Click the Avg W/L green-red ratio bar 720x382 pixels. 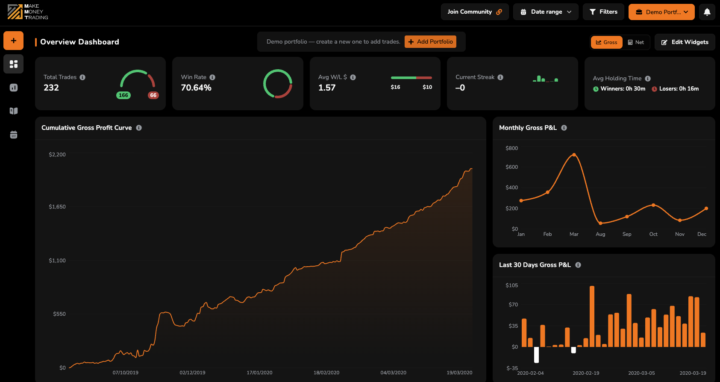click(x=411, y=78)
